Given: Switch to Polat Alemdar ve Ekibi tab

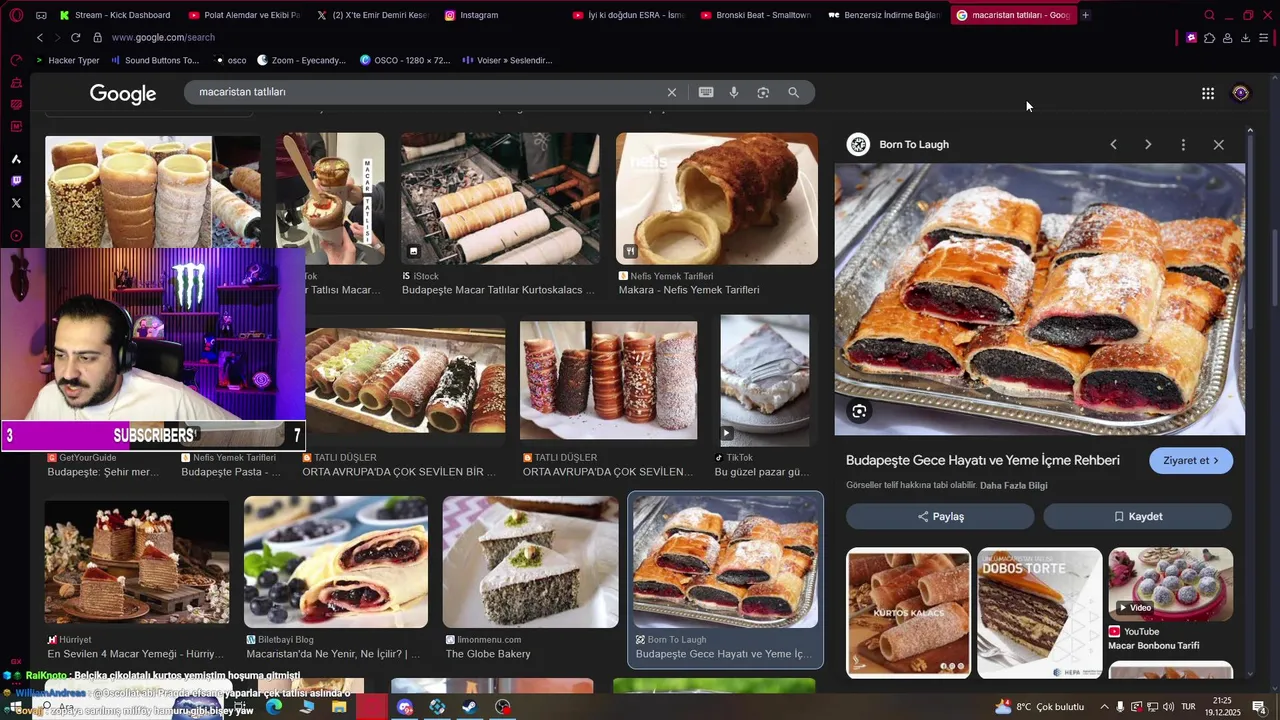Looking at the screenshot, I should [245, 15].
